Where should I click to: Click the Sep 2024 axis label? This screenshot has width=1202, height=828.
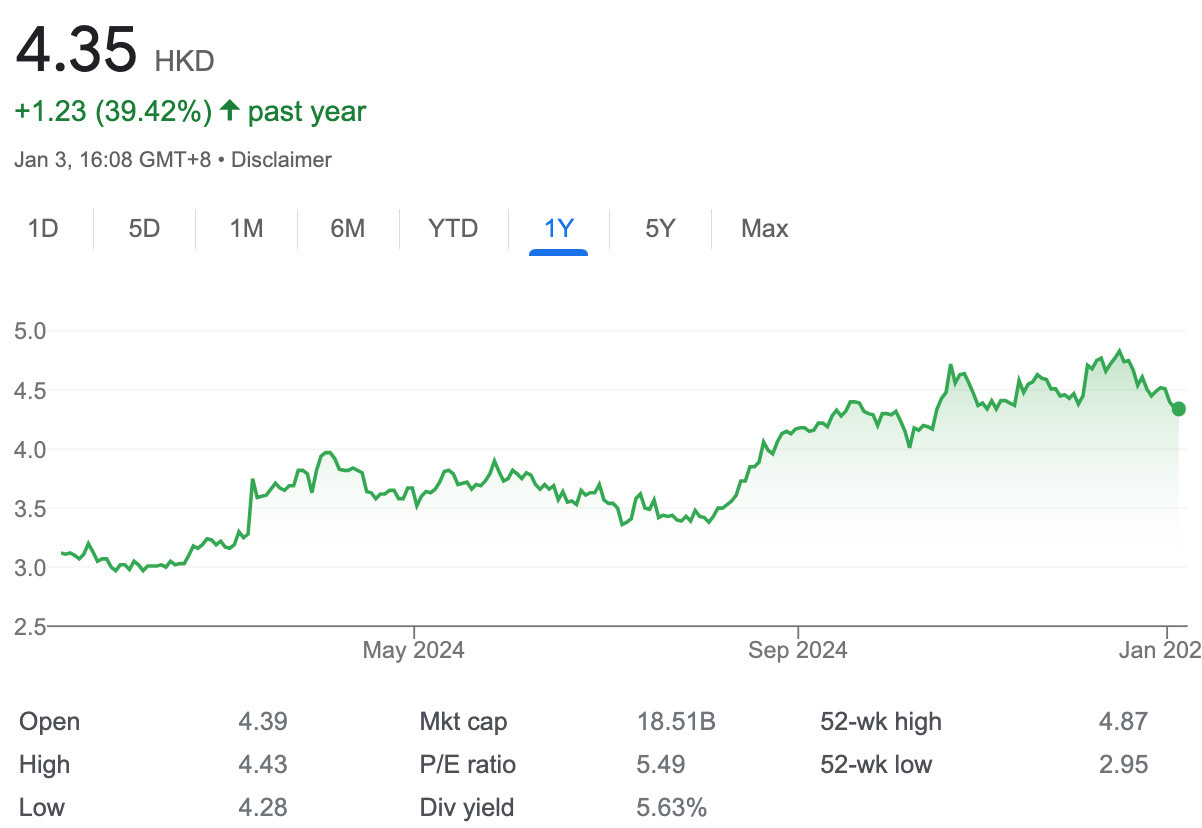(798, 650)
